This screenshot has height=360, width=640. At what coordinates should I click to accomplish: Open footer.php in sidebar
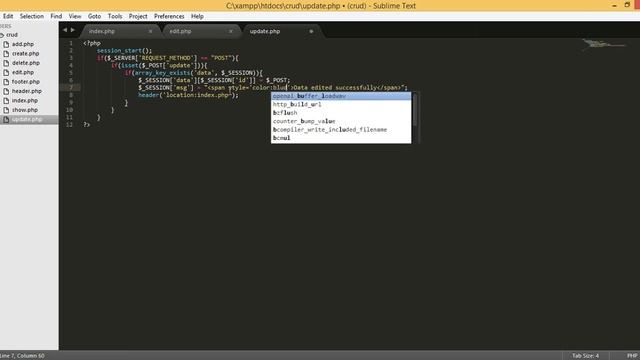[26, 82]
